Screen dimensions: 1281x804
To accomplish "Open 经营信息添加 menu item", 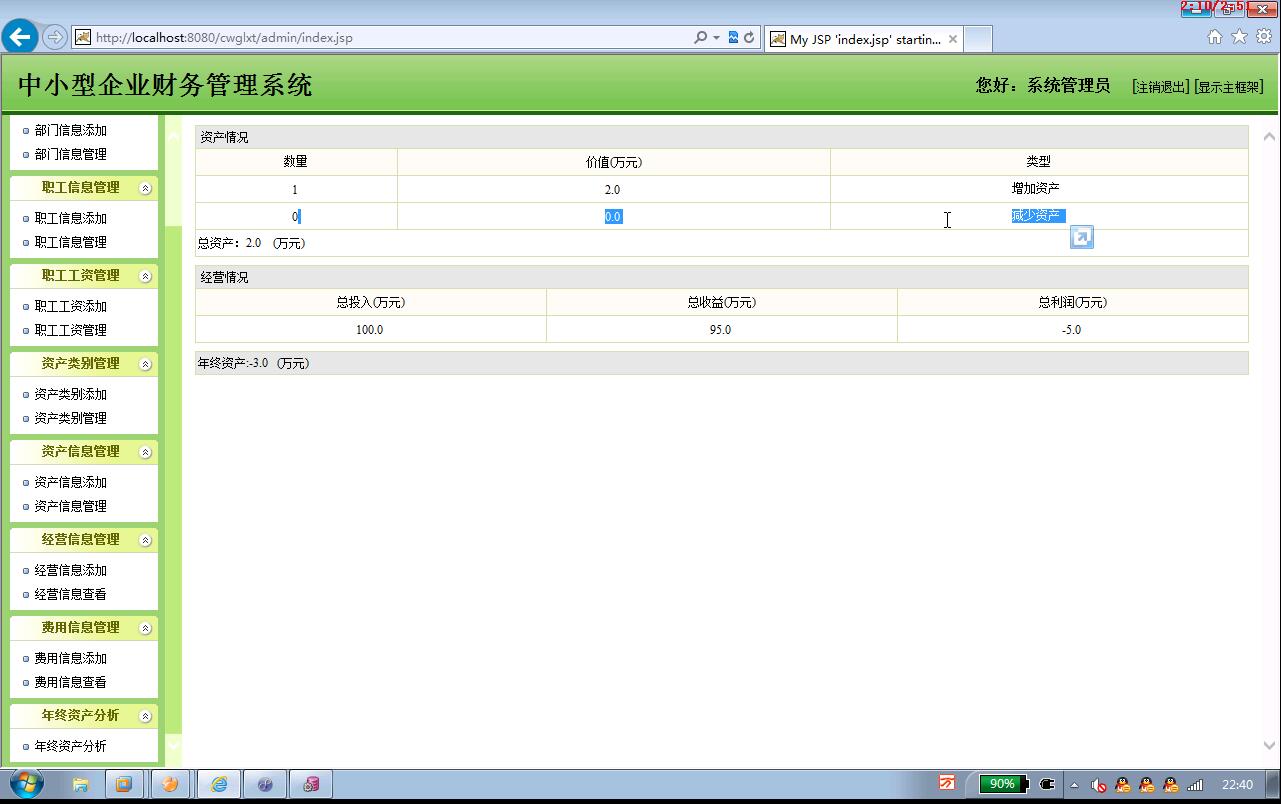I will click(70, 570).
